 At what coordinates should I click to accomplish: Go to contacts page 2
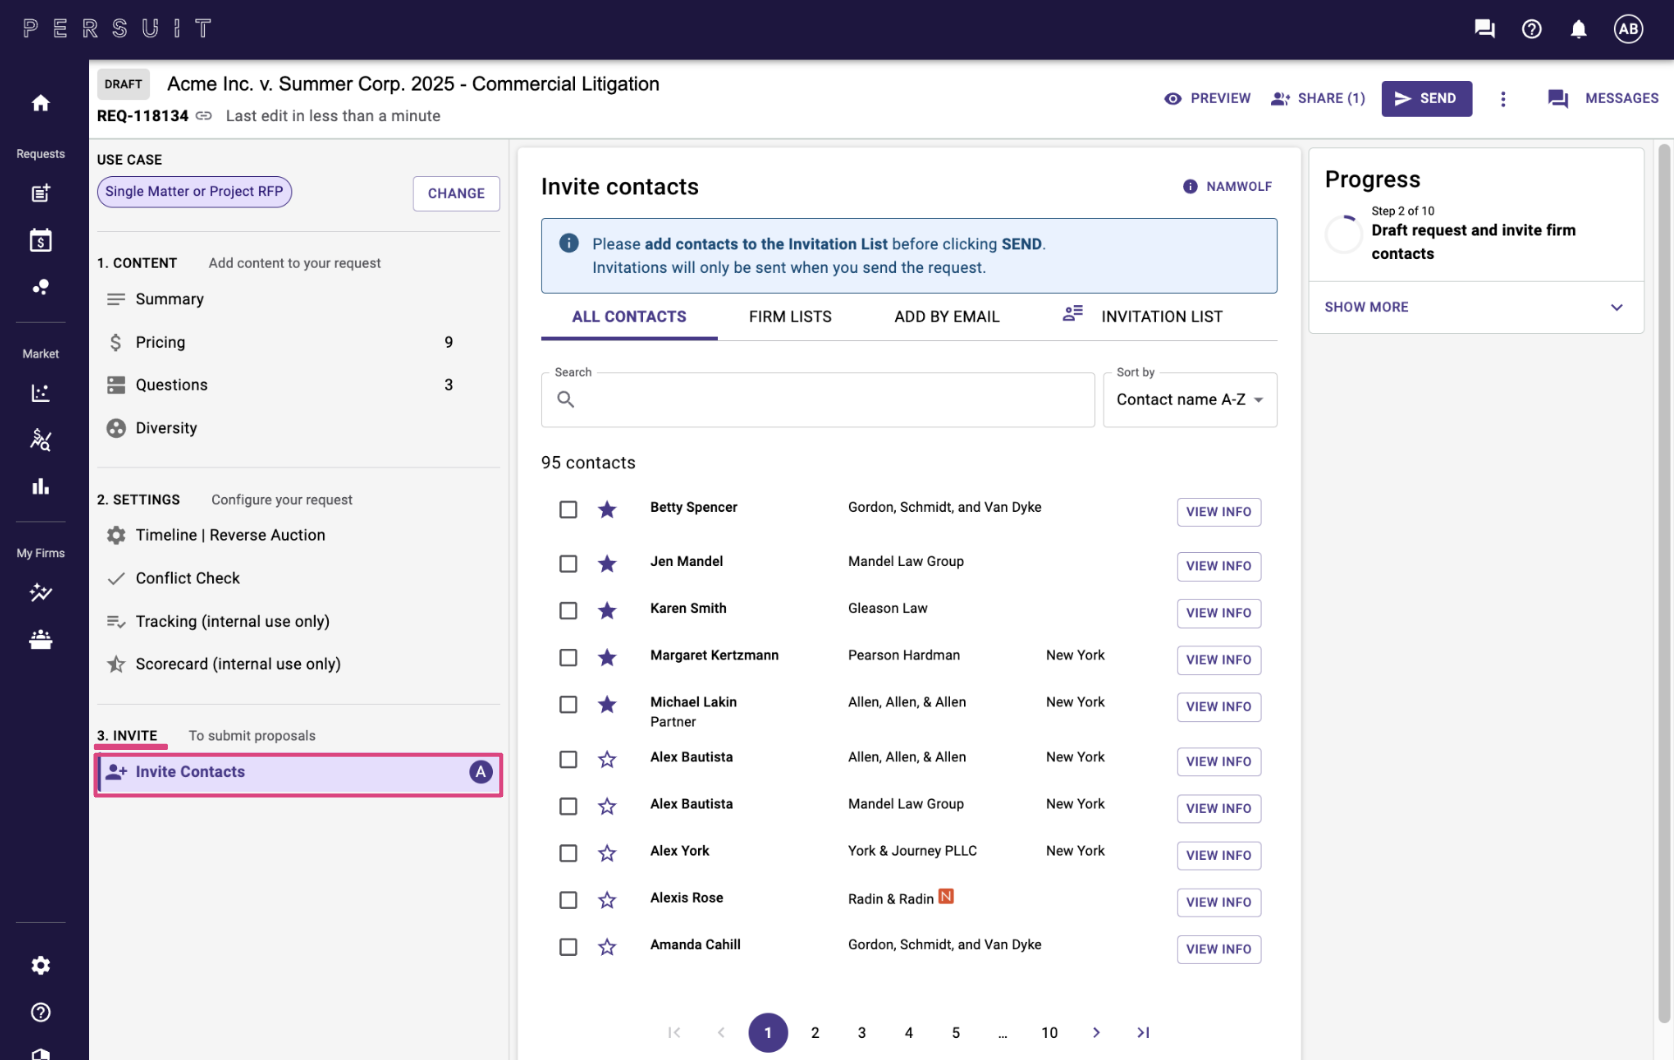pyautogui.click(x=815, y=1033)
